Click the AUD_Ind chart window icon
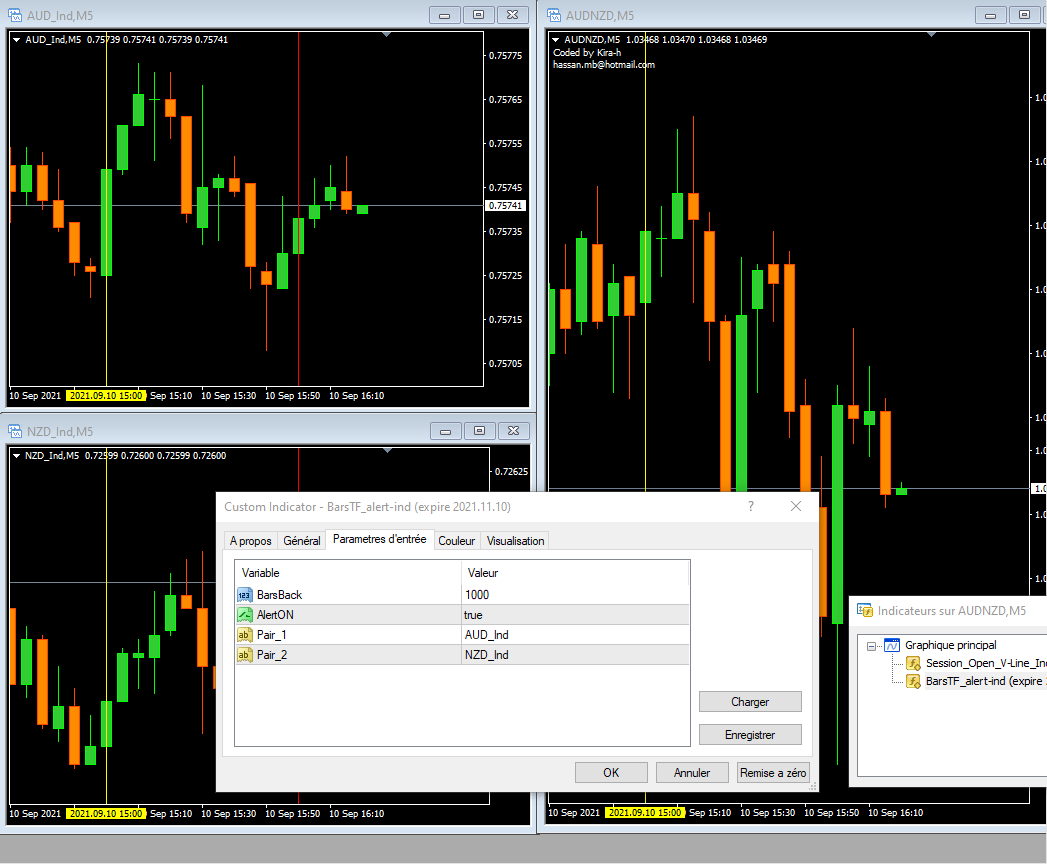The height and width of the screenshot is (864, 1047). pos(15,14)
